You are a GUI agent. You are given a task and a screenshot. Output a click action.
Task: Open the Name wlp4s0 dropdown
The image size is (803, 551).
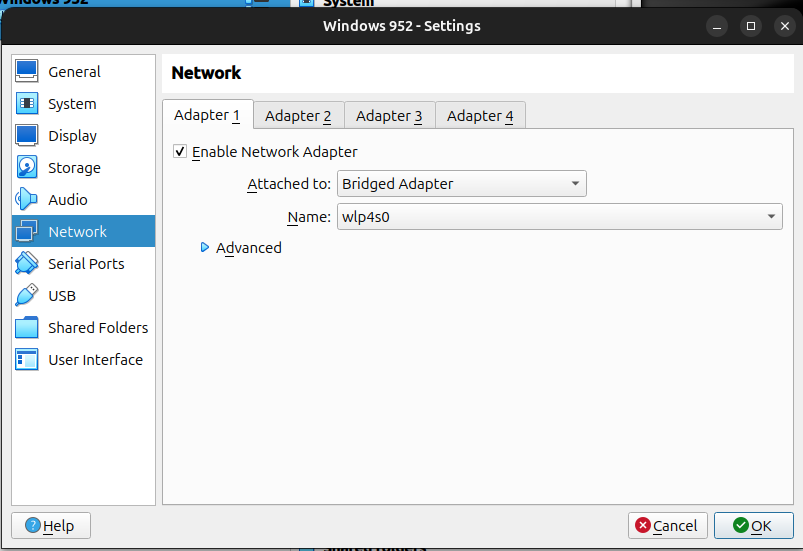pos(559,217)
